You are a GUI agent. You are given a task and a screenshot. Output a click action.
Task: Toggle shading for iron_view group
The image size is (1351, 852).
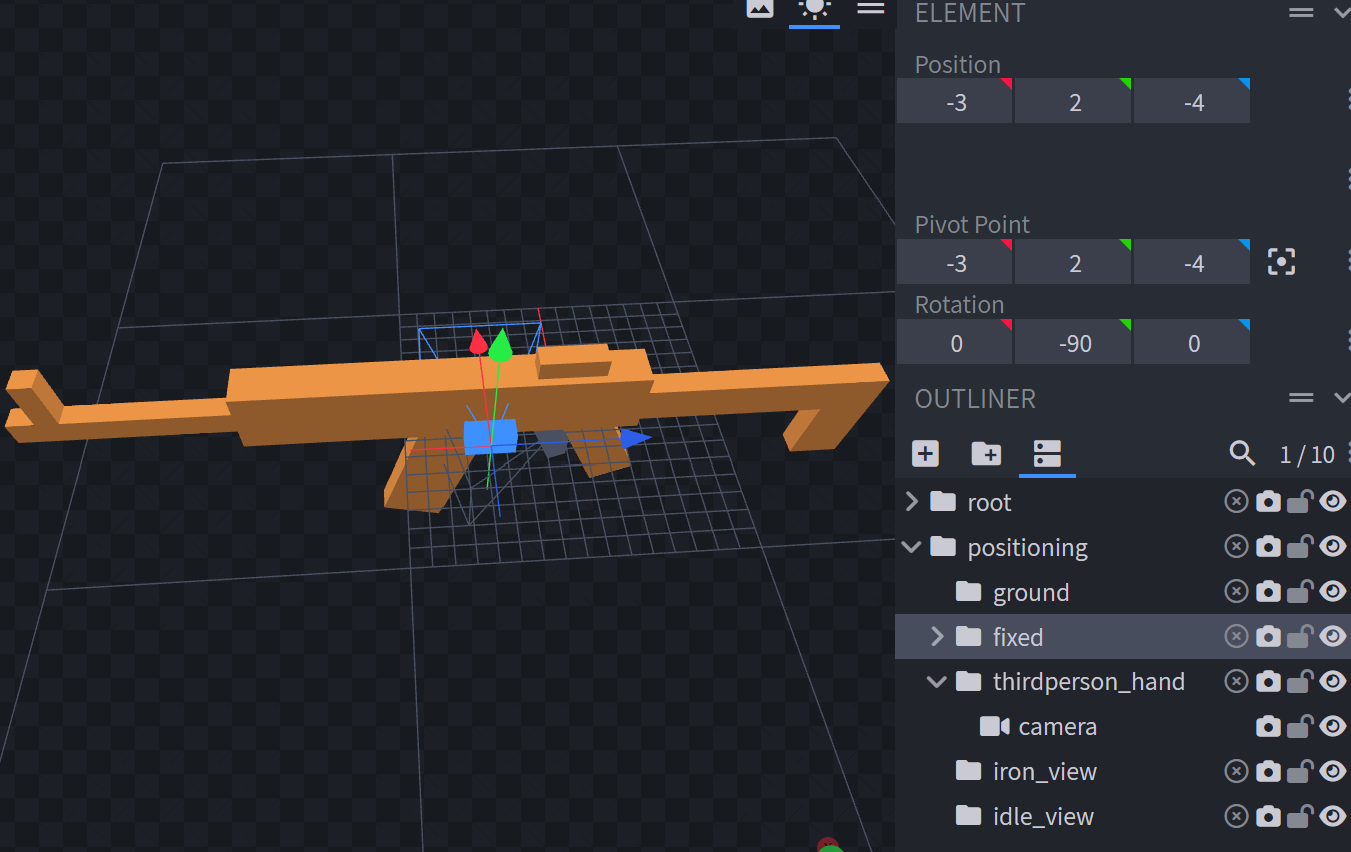1268,771
